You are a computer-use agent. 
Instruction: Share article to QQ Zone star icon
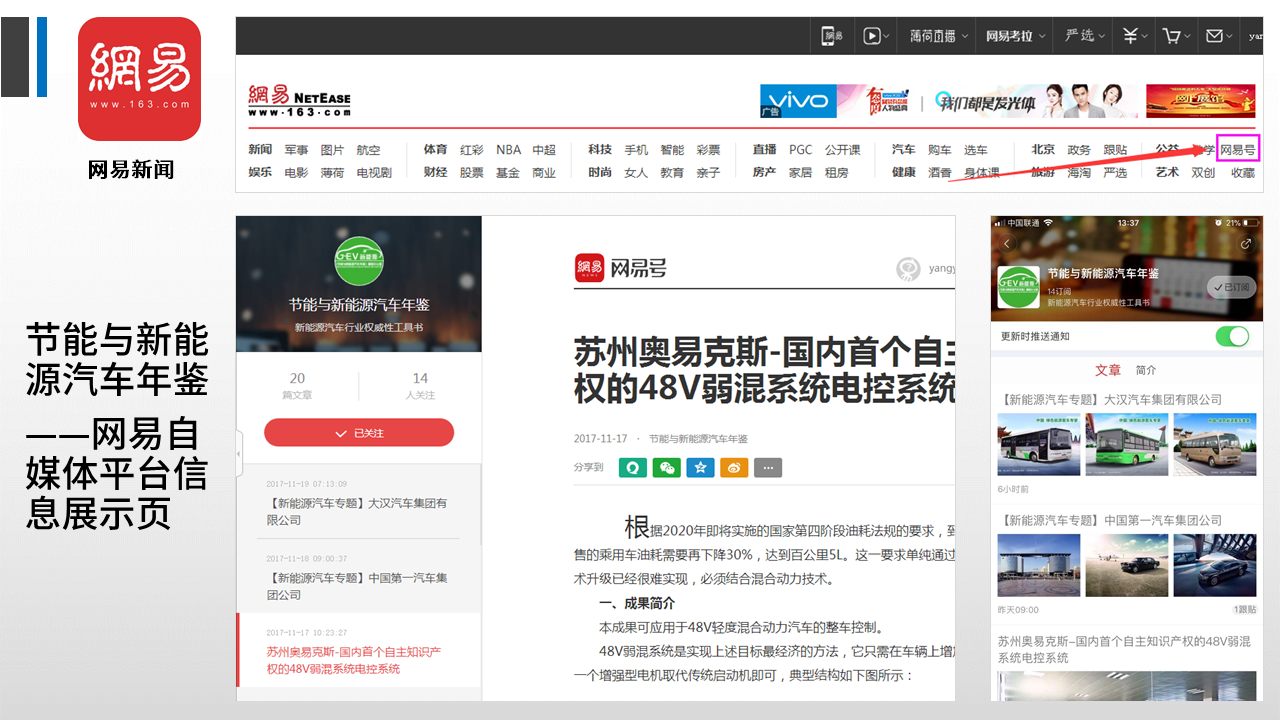pos(700,467)
